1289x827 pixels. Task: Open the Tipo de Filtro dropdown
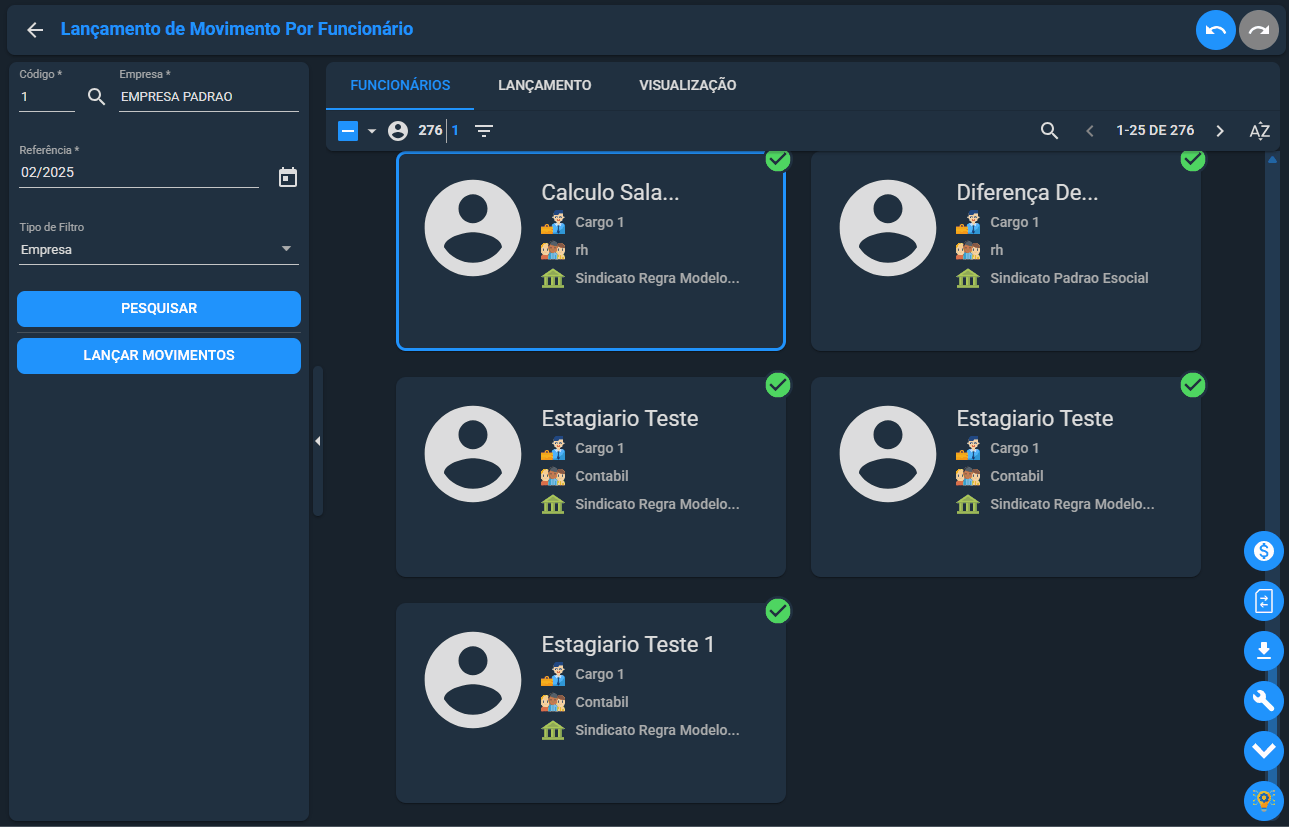point(159,249)
